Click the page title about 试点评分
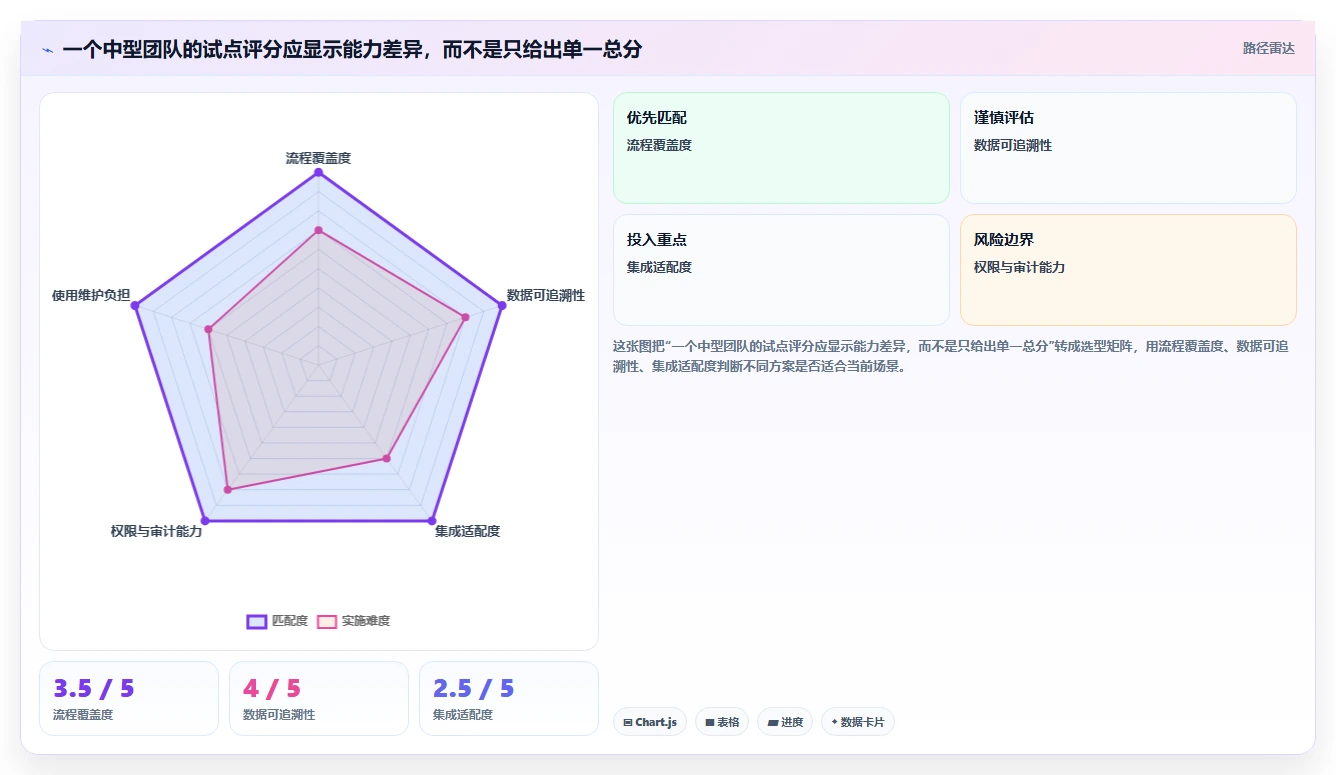 352,49
